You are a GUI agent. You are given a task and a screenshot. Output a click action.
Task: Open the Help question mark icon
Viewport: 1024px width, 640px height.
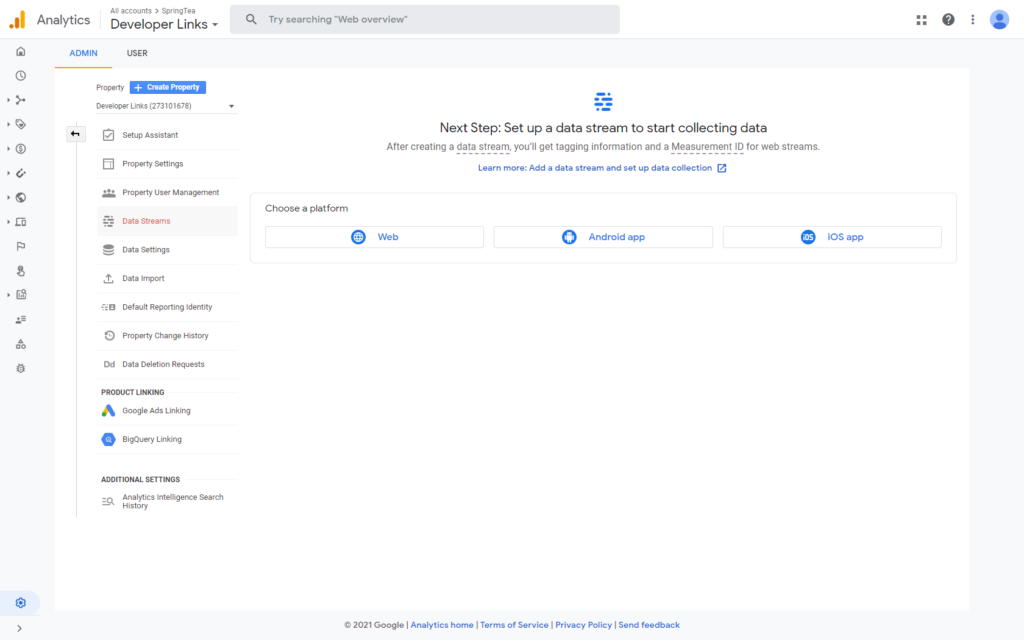pos(948,20)
